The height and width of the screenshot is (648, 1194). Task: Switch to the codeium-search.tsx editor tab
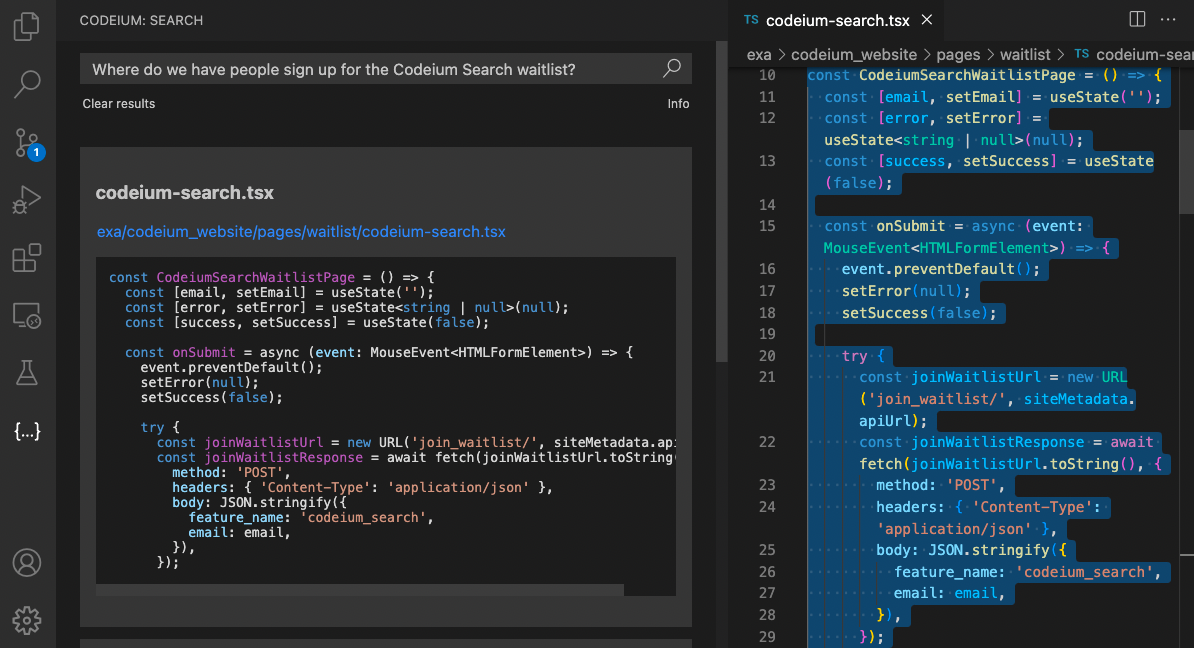(x=838, y=20)
